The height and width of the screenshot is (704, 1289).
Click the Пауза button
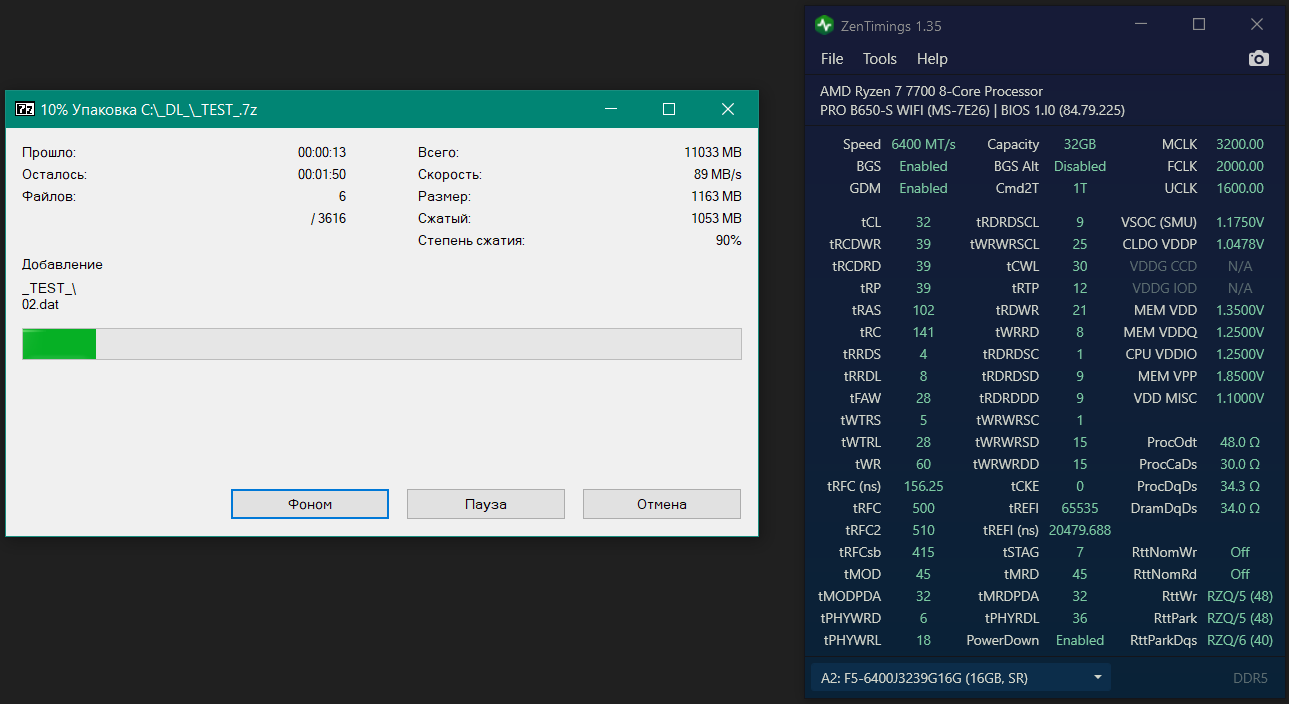point(486,504)
